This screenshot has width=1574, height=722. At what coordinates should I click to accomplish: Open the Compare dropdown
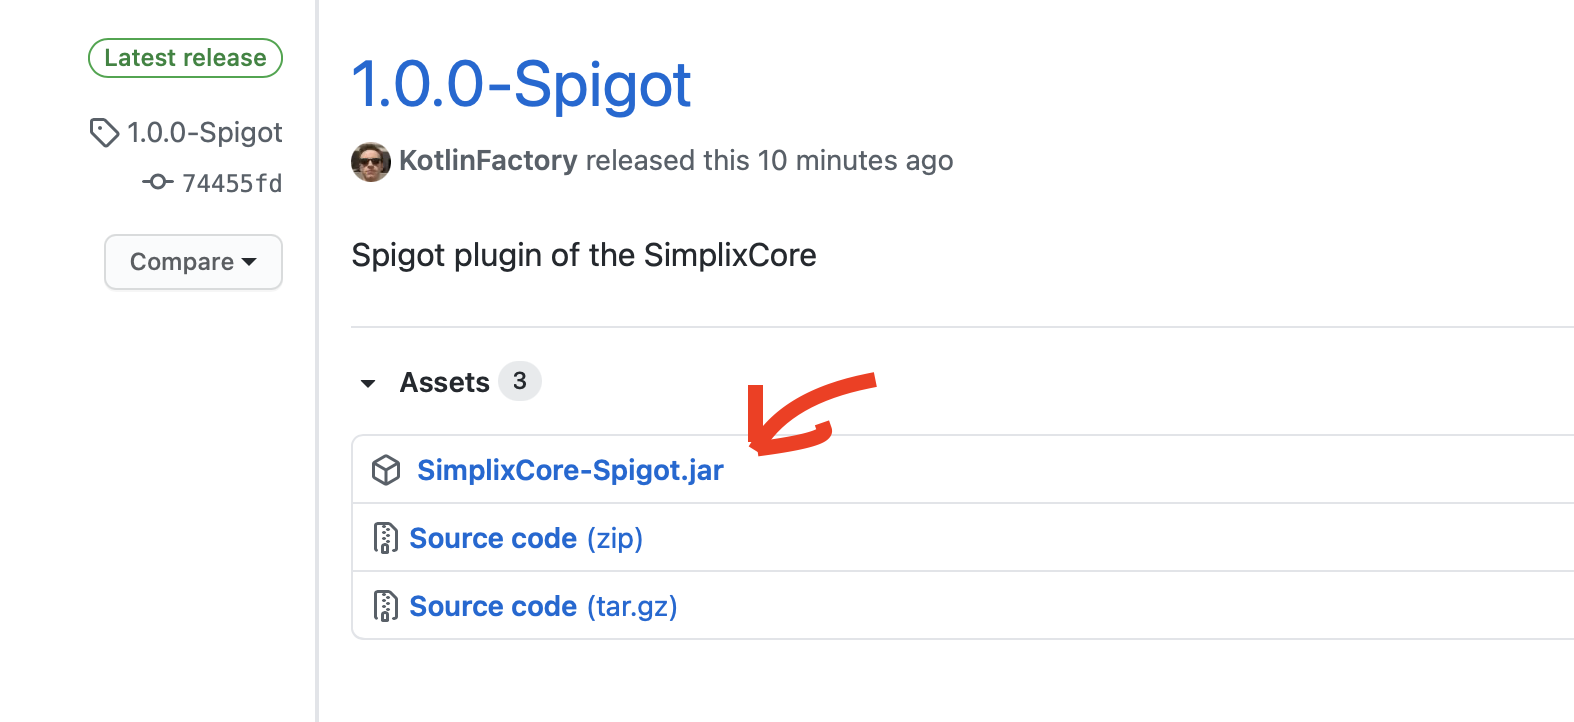click(x=182, y=262)
